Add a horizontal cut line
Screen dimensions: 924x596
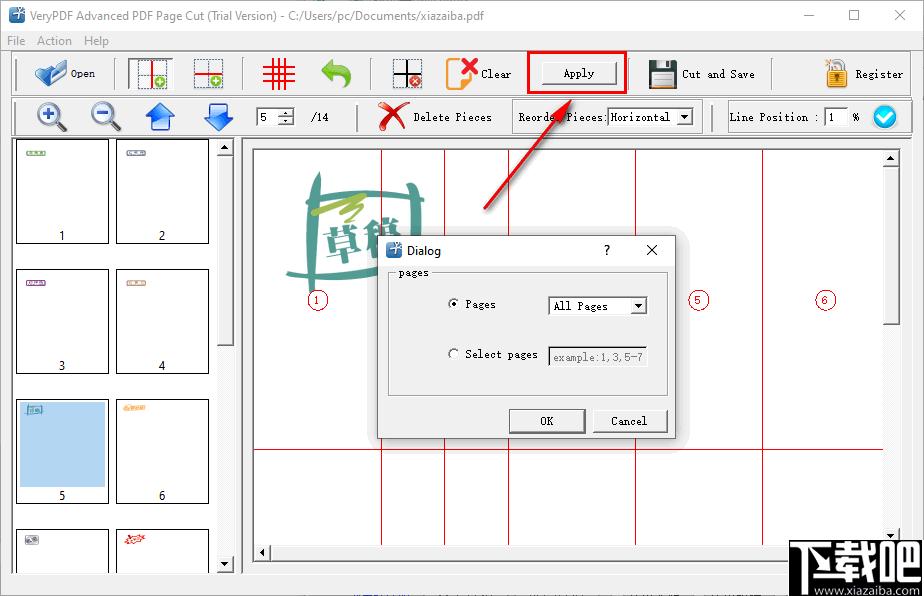coord(209,74)
